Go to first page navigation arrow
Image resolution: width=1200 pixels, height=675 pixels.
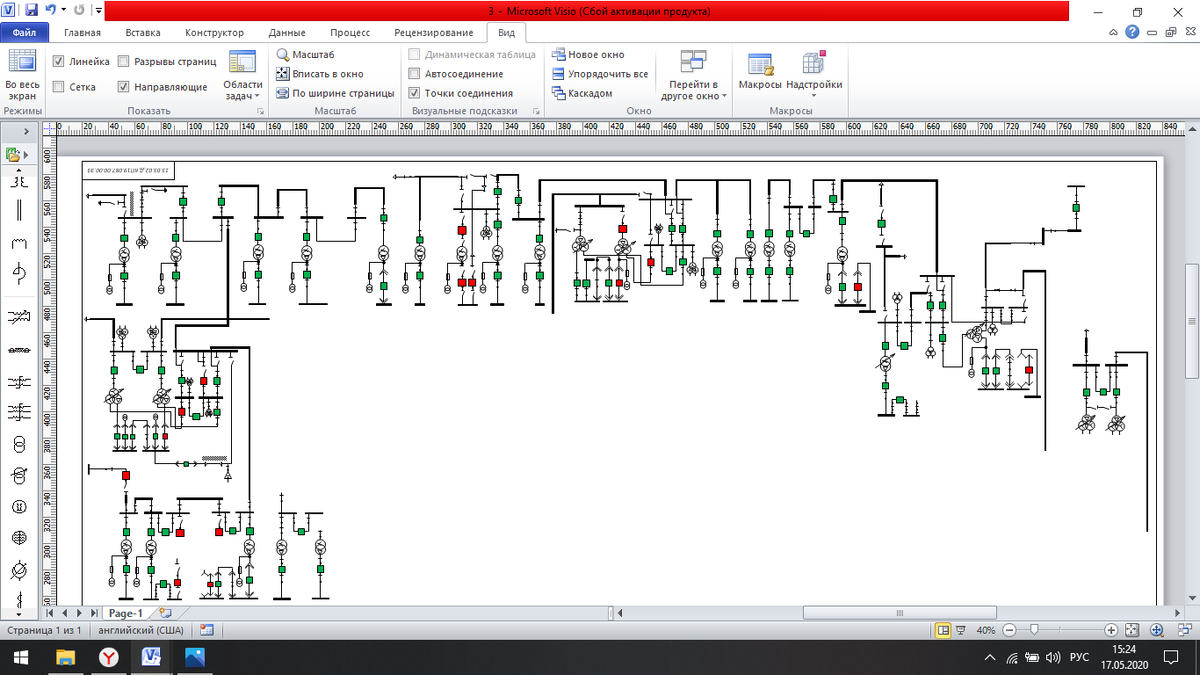coord(51,612)
